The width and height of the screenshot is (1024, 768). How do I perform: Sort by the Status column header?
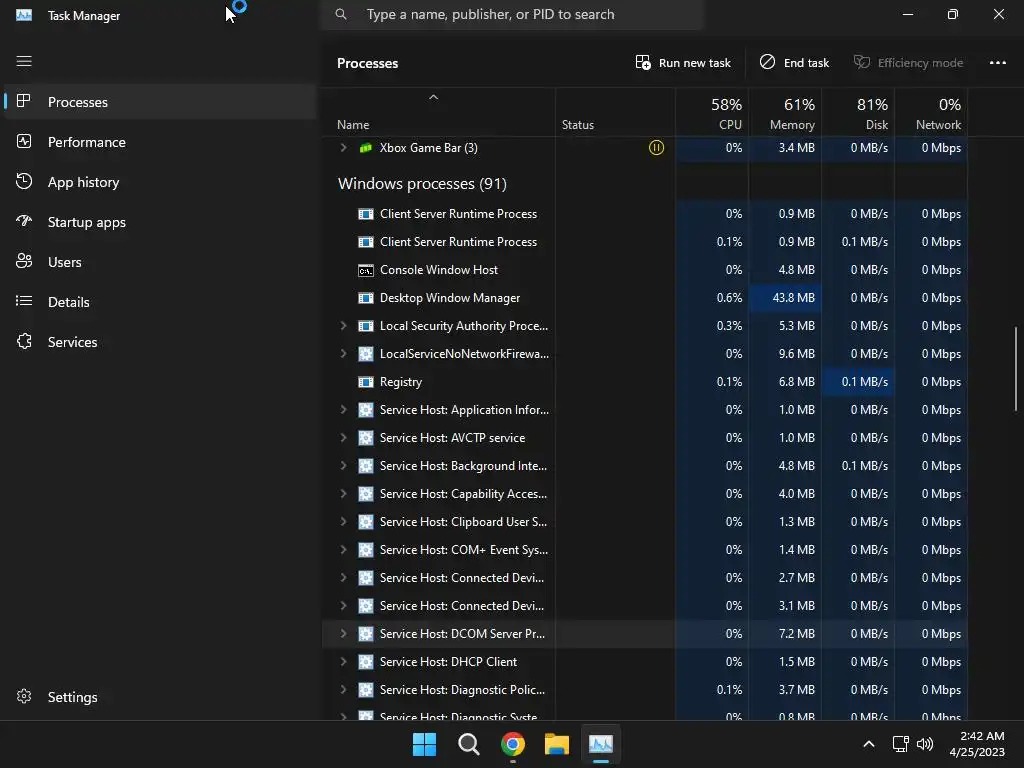pyautogui.click(x=615, y=113)
